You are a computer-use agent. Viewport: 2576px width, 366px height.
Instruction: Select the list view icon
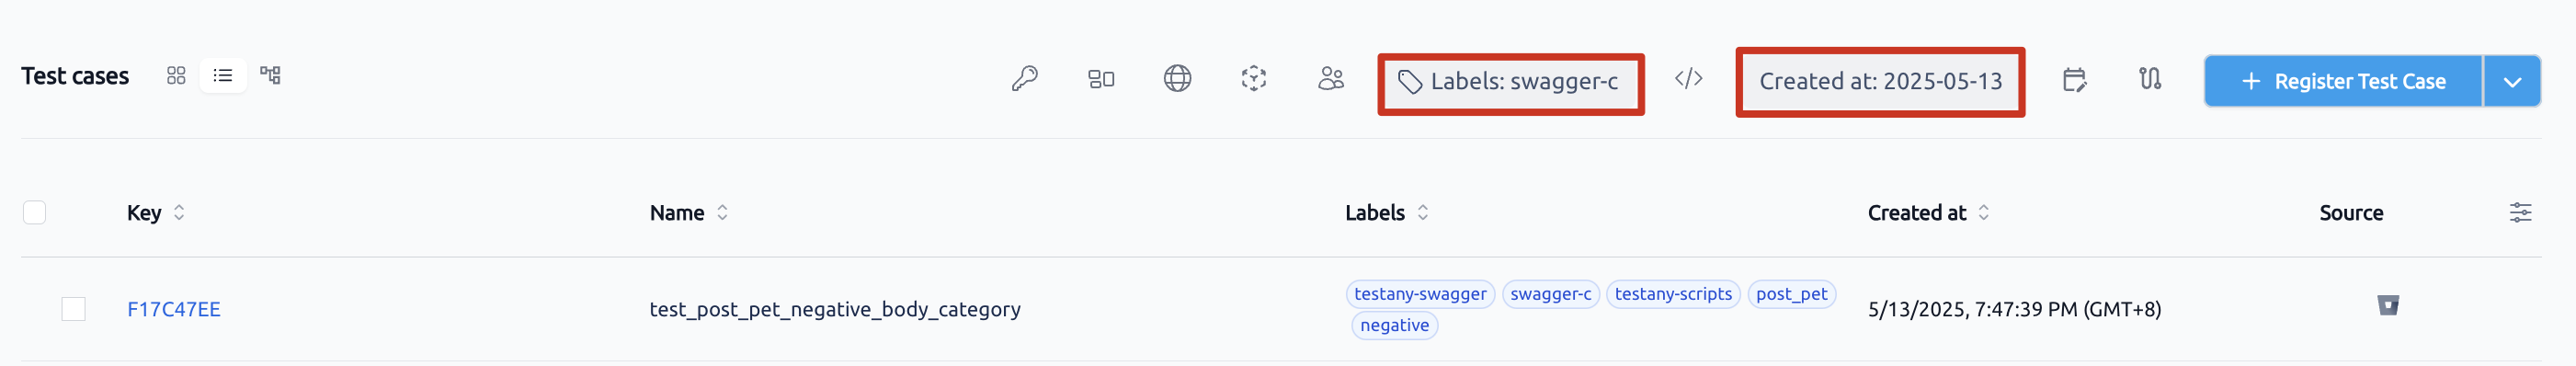pyautogui.click(x=223, y=76)
